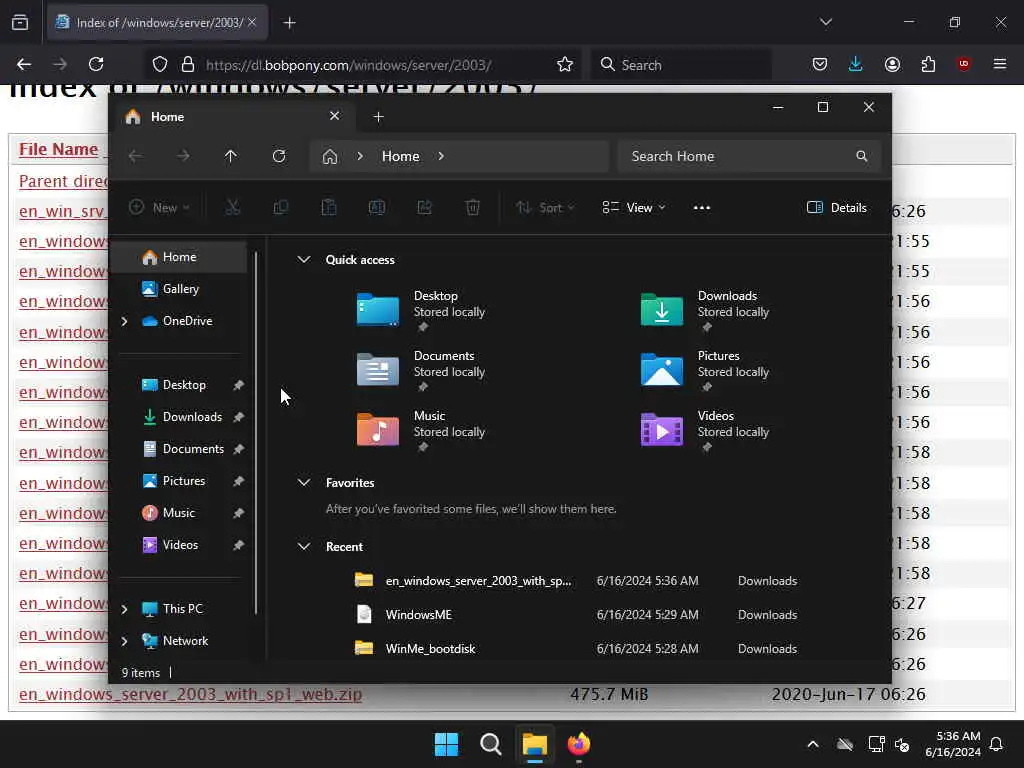
Task: Click the Explorer forward arrow
Action: click(x=183, y=156)
